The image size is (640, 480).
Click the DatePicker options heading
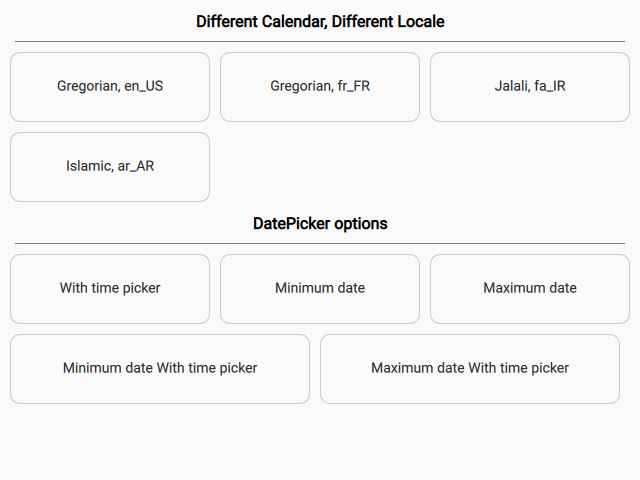[x=320, y=223]
